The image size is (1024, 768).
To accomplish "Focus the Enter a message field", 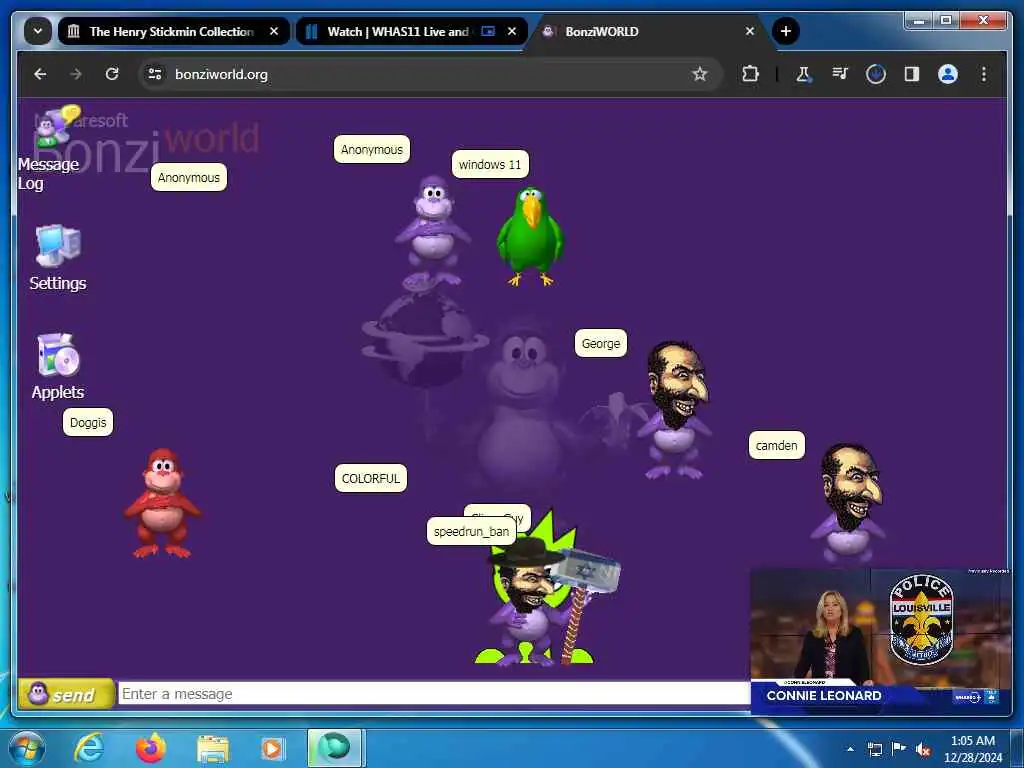I will click(x=434, y=694).
